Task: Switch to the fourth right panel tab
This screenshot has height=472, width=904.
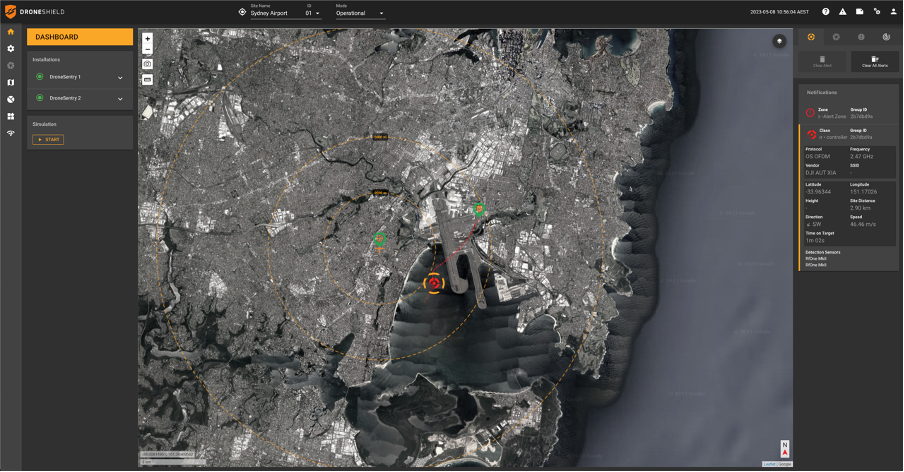Action: coord(886,37)
